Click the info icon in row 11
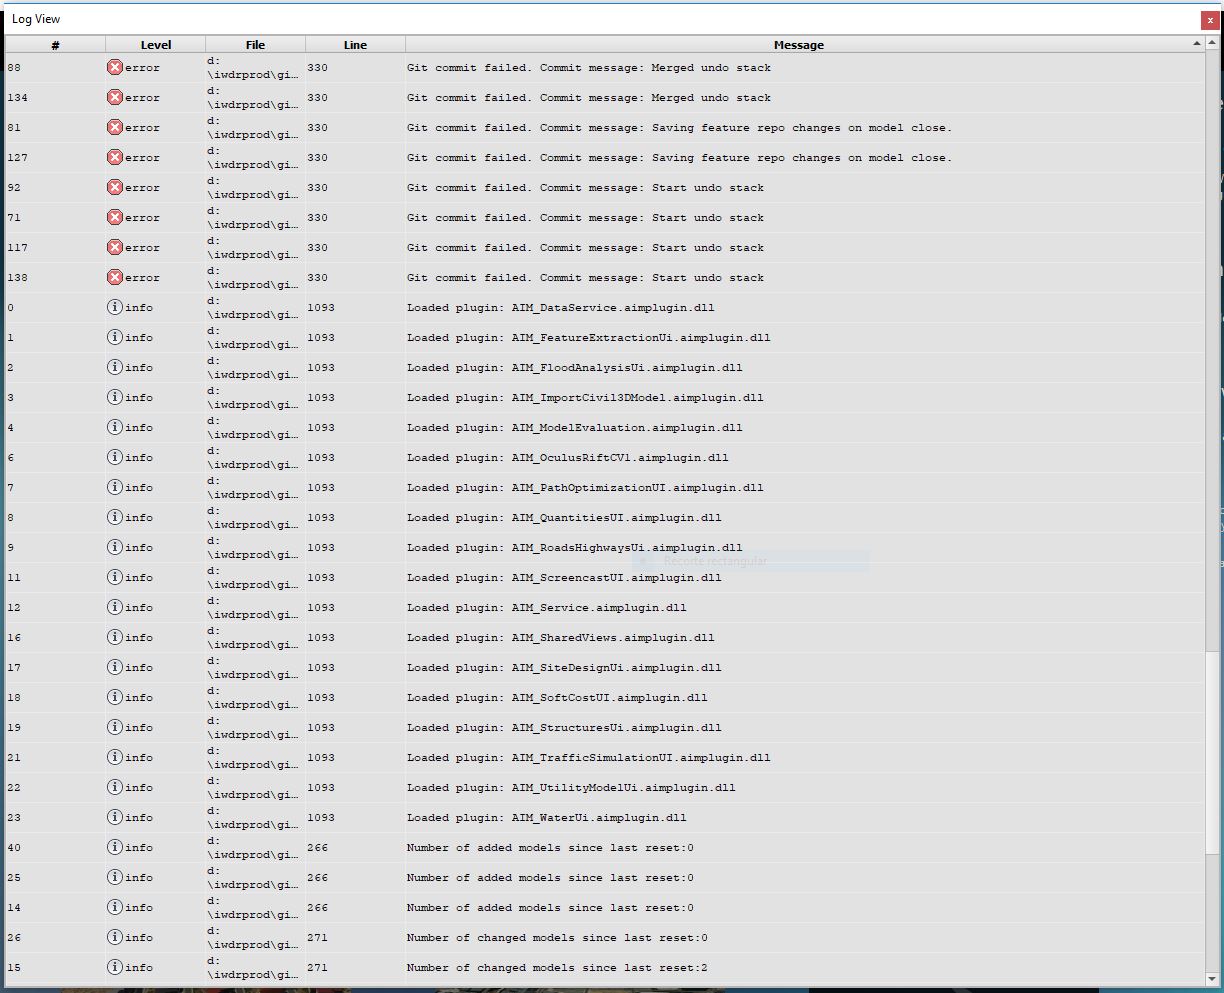This screenshot has height=993, width=1224. [x=115, y=577]
